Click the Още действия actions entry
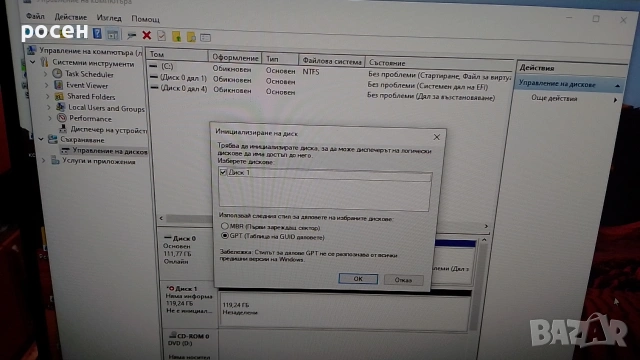Image resolution: width=640 pixels, height=360 pixels. coord(554,98)
